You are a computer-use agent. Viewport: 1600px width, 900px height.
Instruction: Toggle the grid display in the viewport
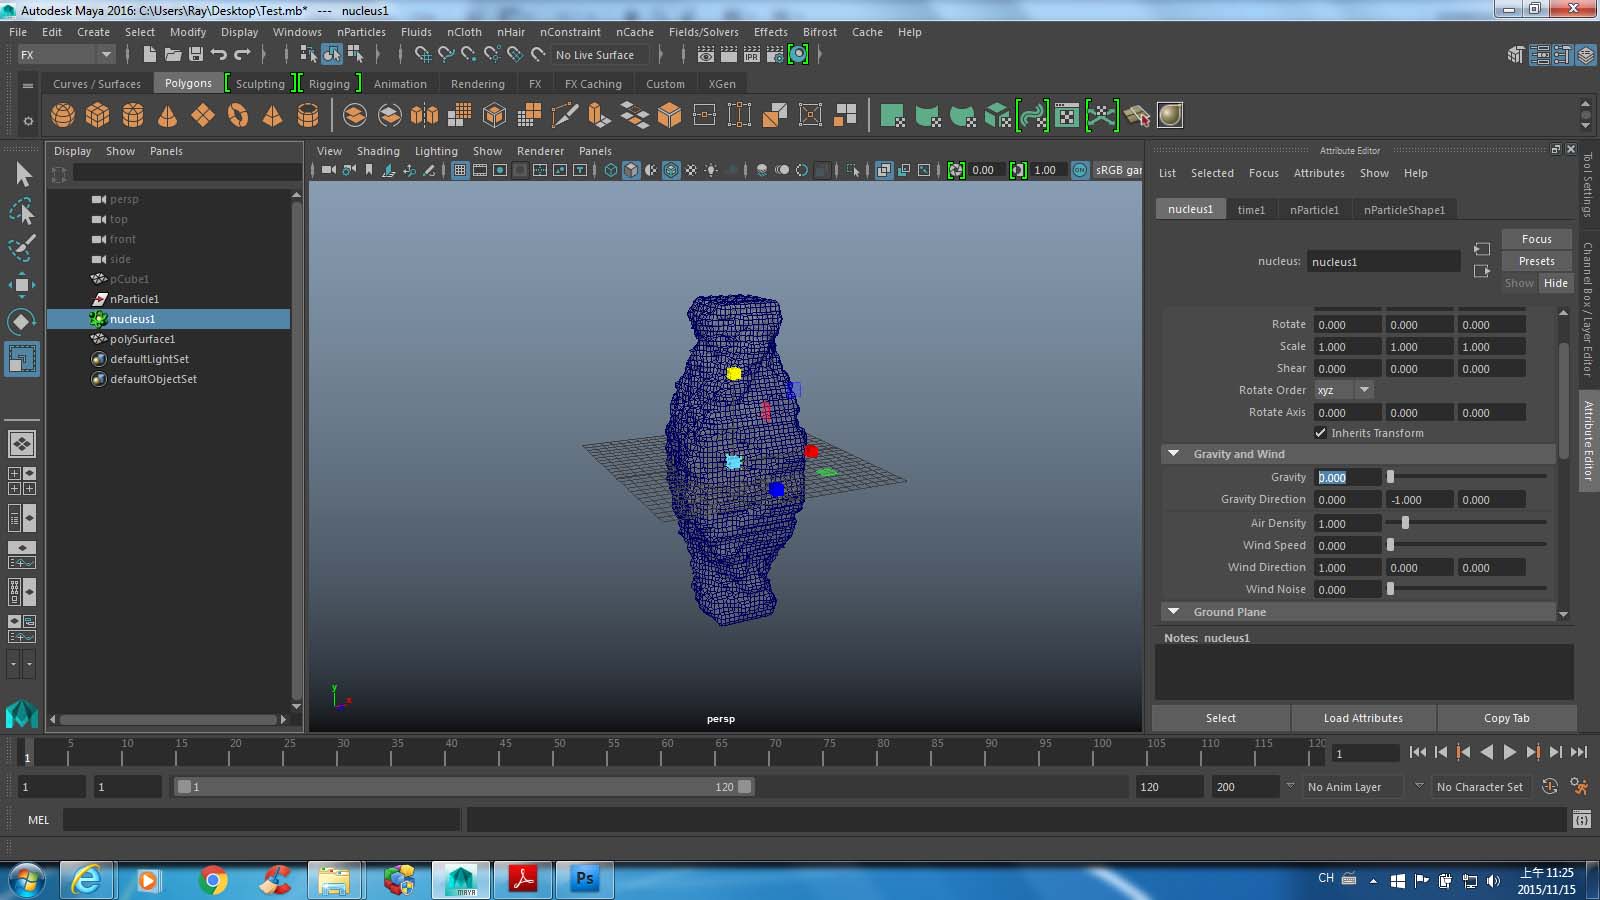pyautogui.click(x=460, y=170)
